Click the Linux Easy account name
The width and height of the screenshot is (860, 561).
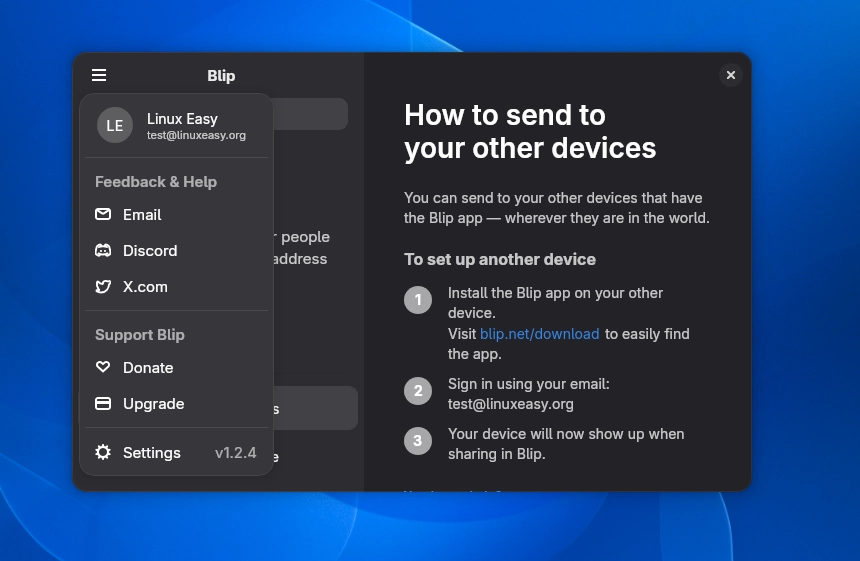coord(182,118)
